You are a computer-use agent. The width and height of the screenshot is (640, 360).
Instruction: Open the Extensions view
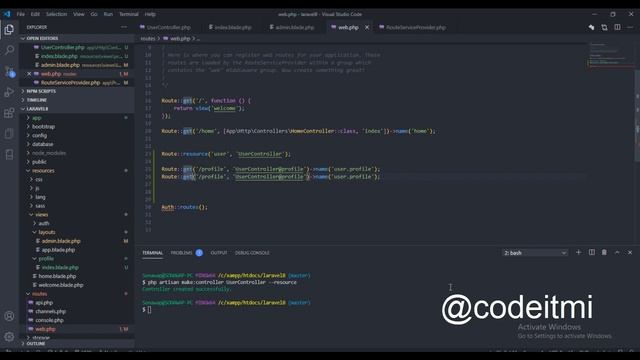click(x=9, y=113)
